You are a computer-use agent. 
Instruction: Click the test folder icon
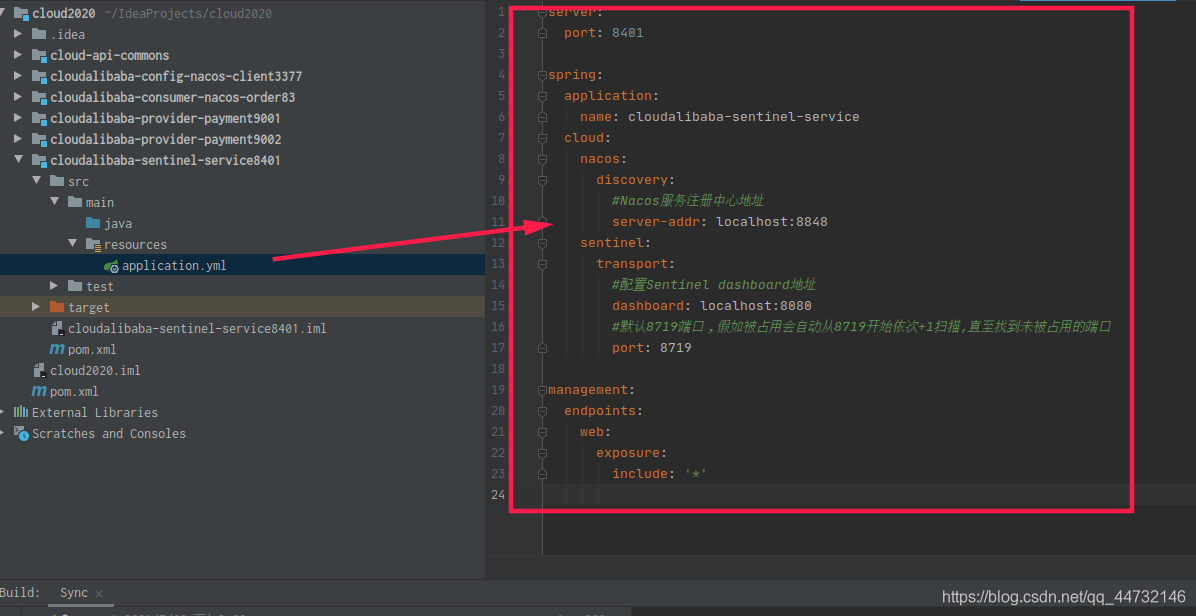coord(75,286)
